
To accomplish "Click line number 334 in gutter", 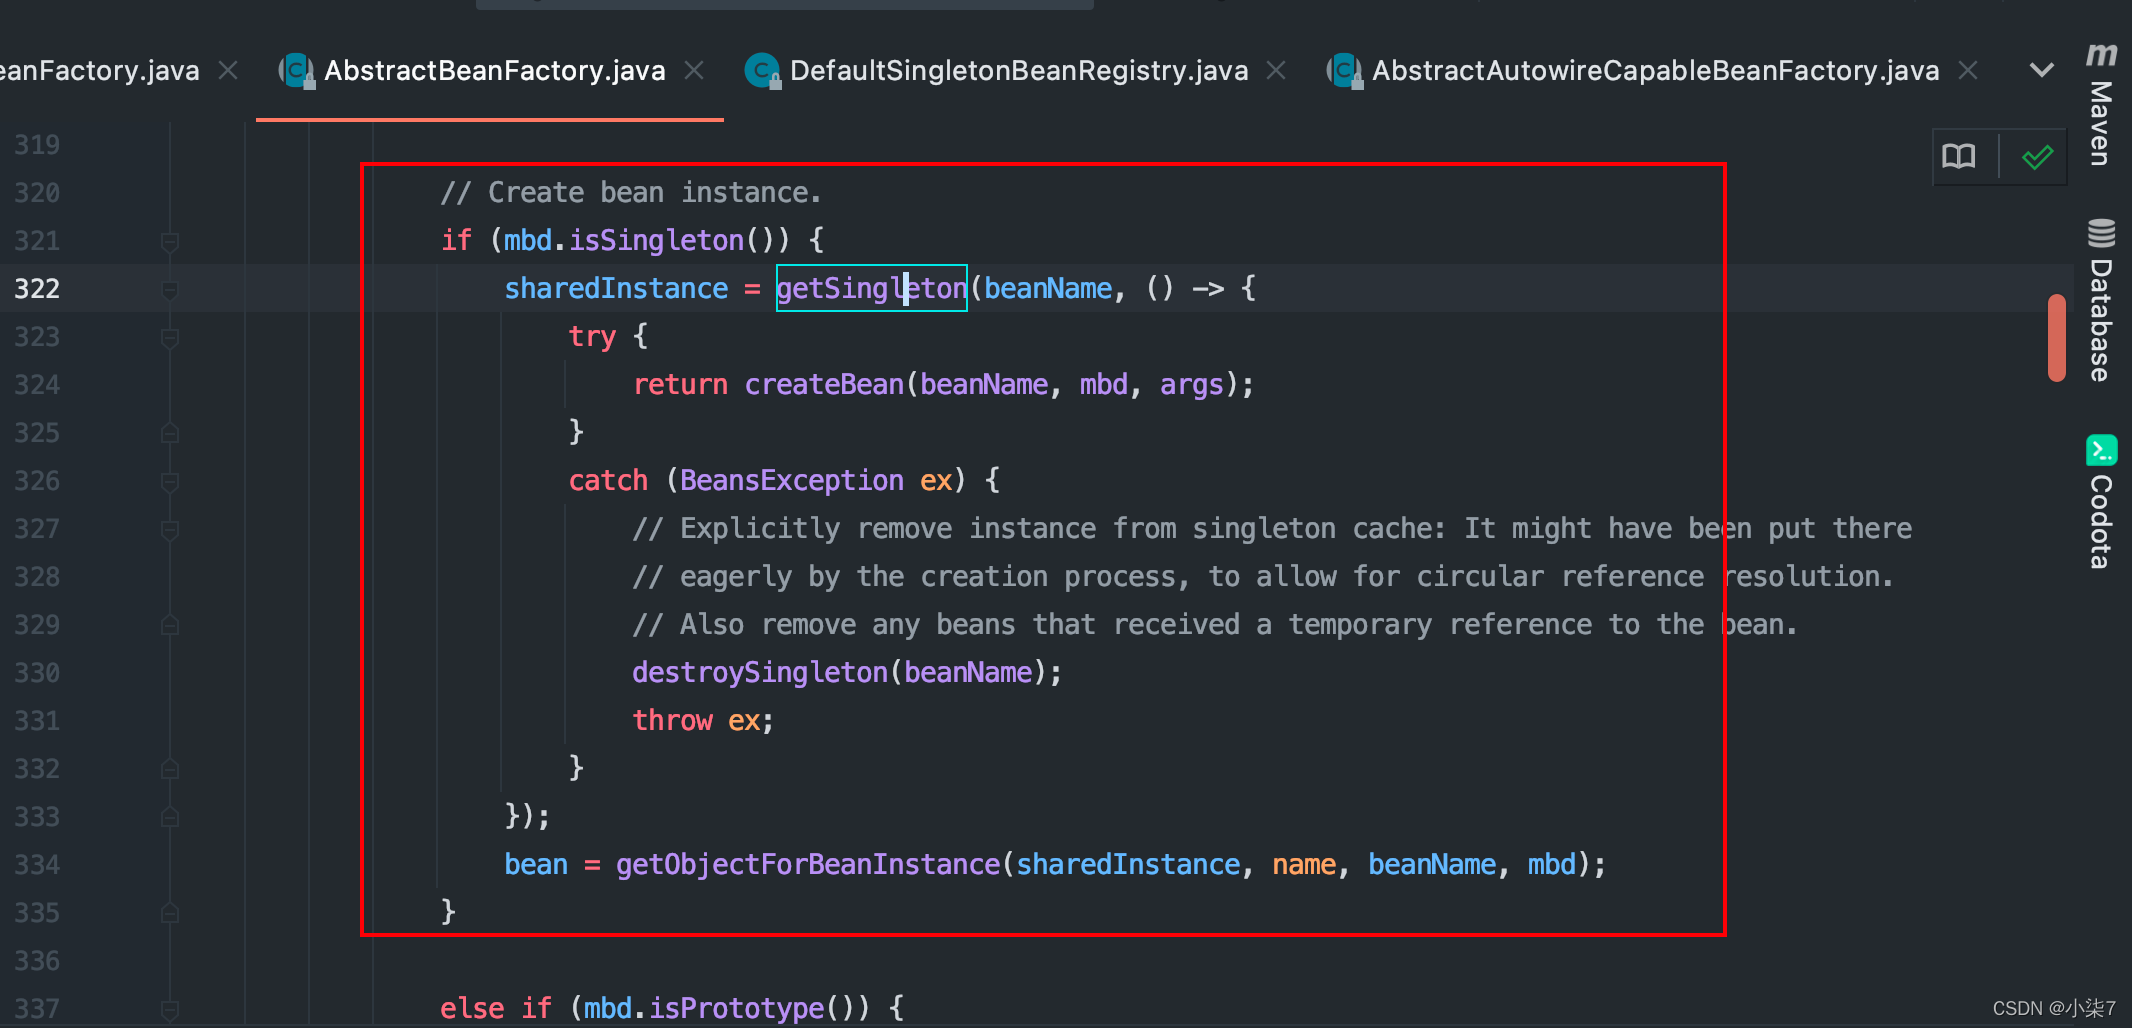I will tap(37, 865).
